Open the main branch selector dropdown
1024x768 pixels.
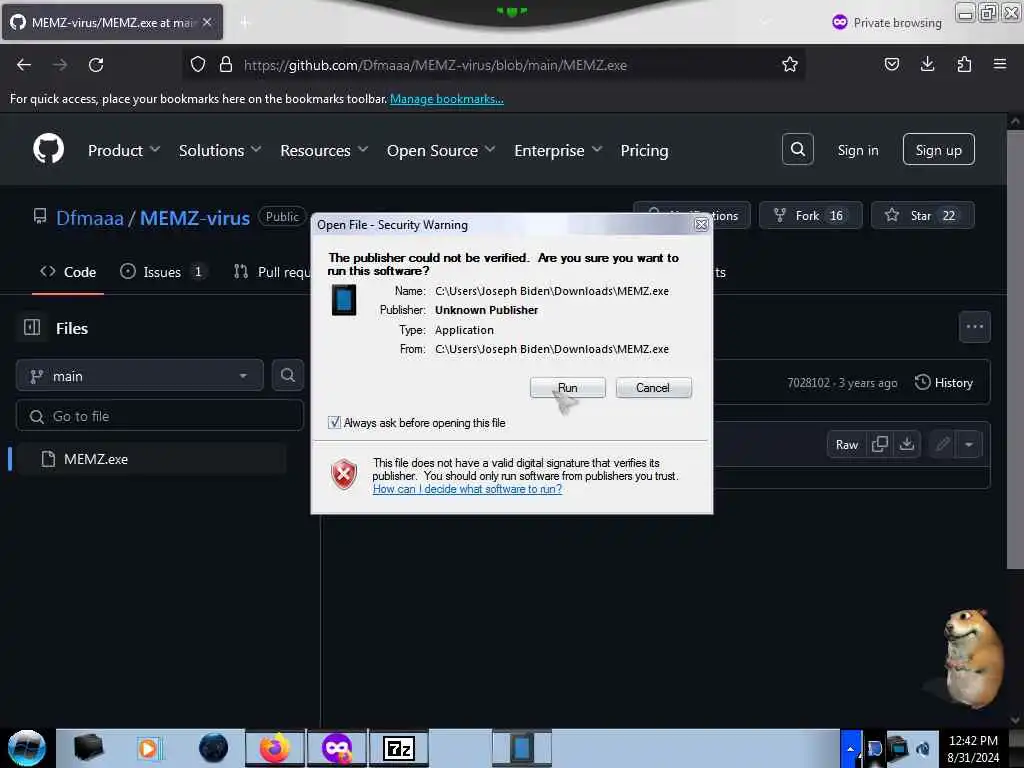pos(139,376)
